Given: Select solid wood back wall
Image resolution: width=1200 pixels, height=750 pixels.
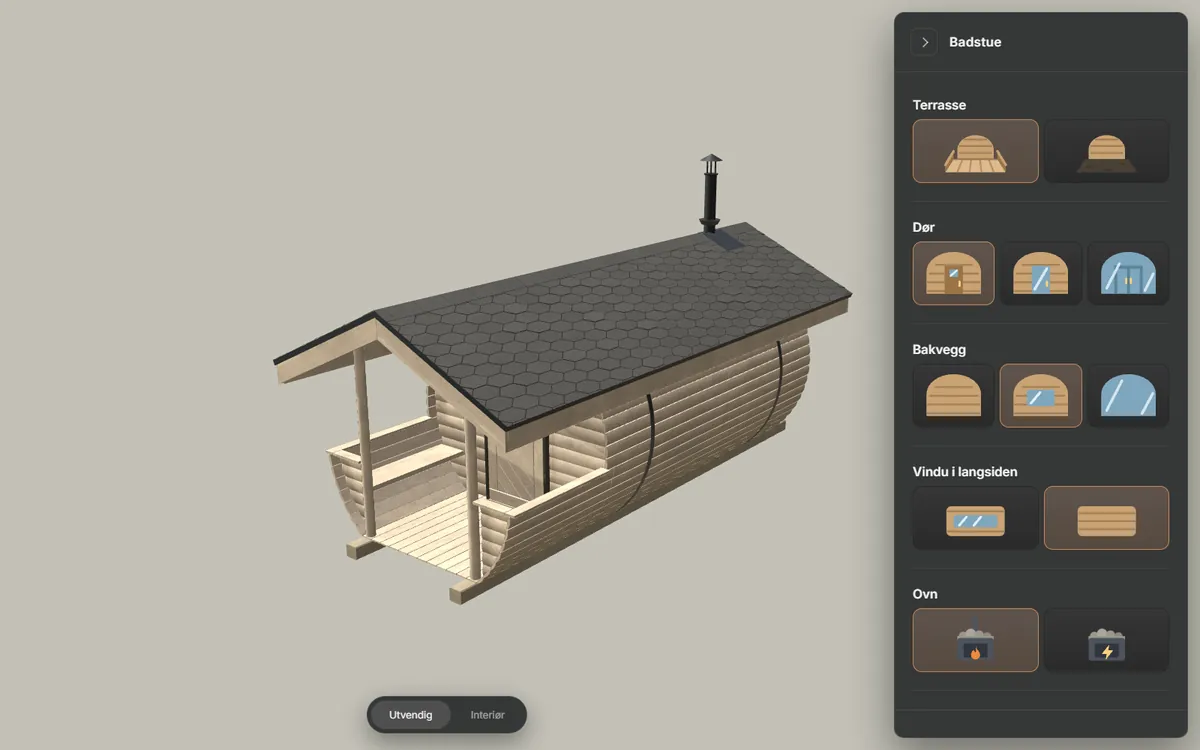Looking at the screenshot, I should click(953, 395).
